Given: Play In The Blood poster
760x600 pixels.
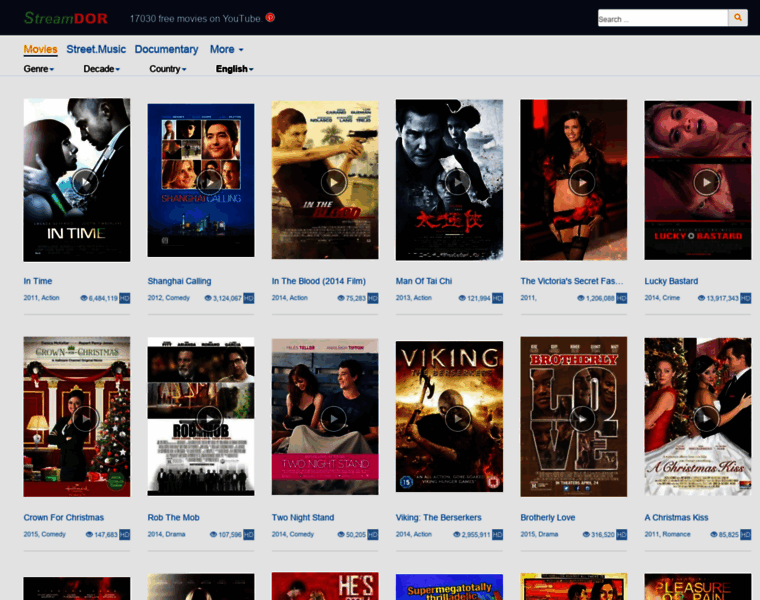Looking at the screenshot, I should click(325, 180).
